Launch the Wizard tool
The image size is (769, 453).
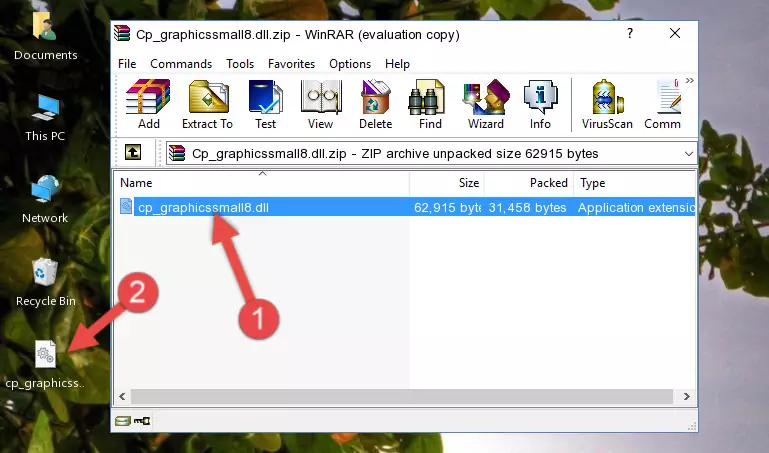tap(486, 104)
